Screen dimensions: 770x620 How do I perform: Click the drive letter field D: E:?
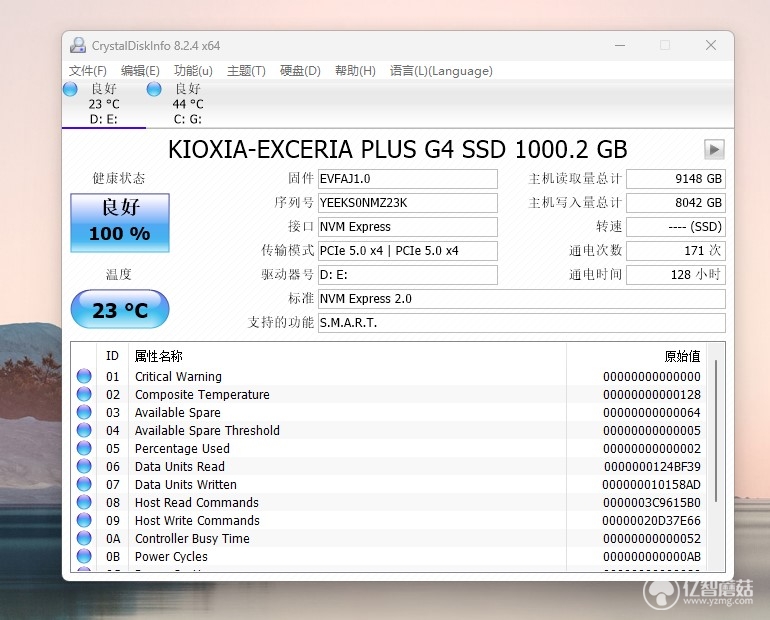tap(408, 275)
